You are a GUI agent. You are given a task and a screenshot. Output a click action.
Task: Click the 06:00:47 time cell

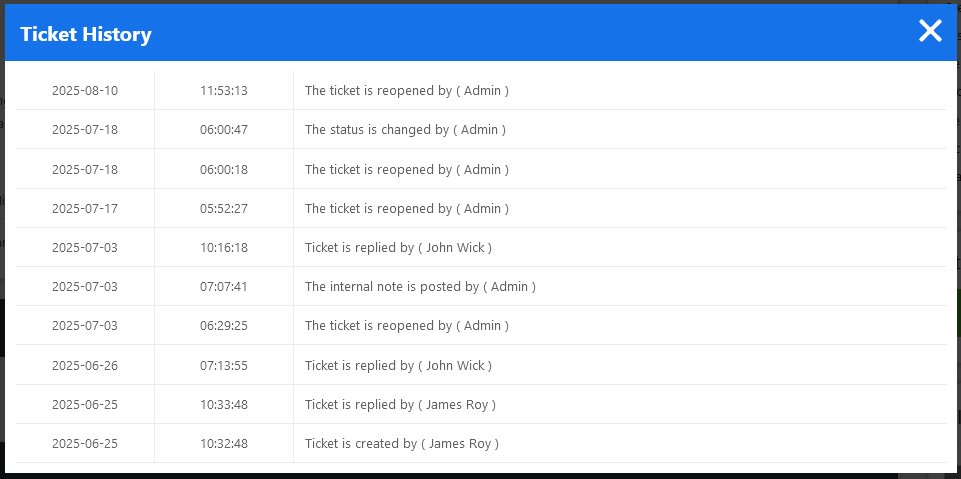click(224, 130)
